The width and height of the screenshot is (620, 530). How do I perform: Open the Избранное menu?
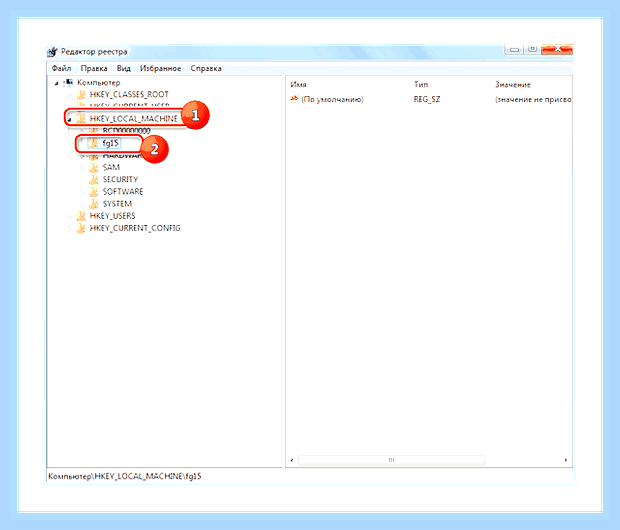point(161,68)
